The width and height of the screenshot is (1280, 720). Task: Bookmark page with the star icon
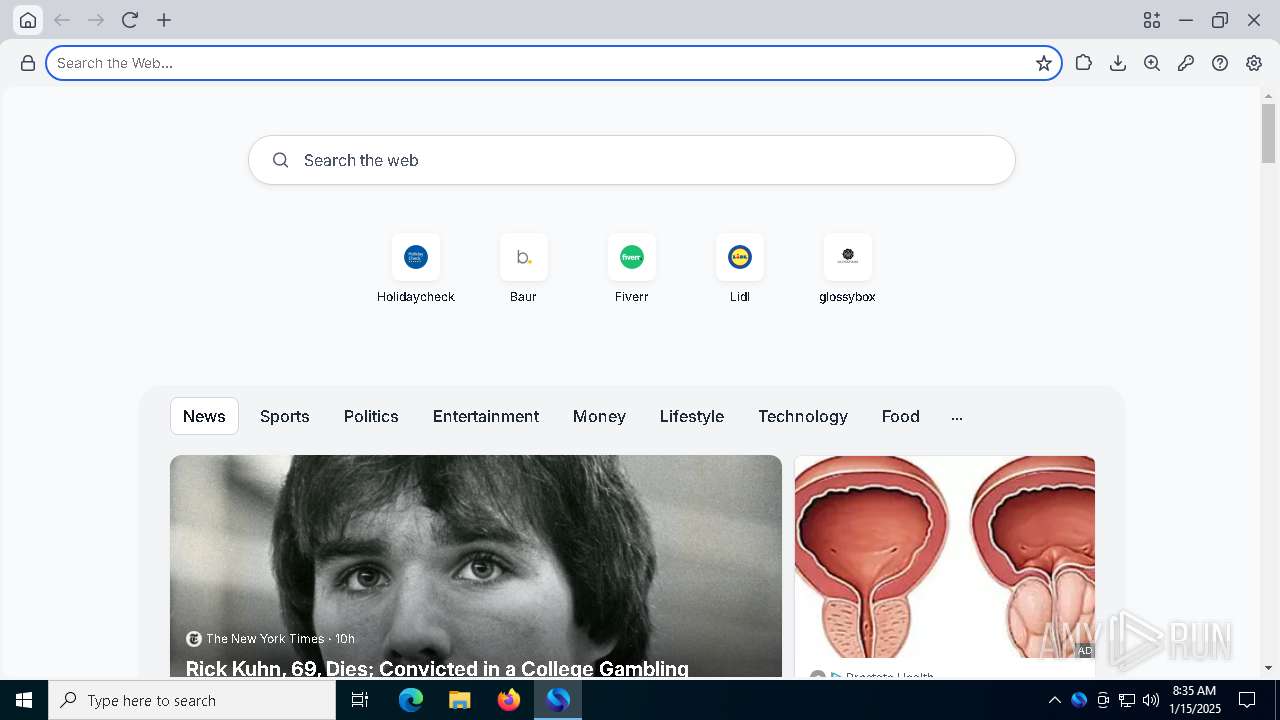coord(1044,63)
